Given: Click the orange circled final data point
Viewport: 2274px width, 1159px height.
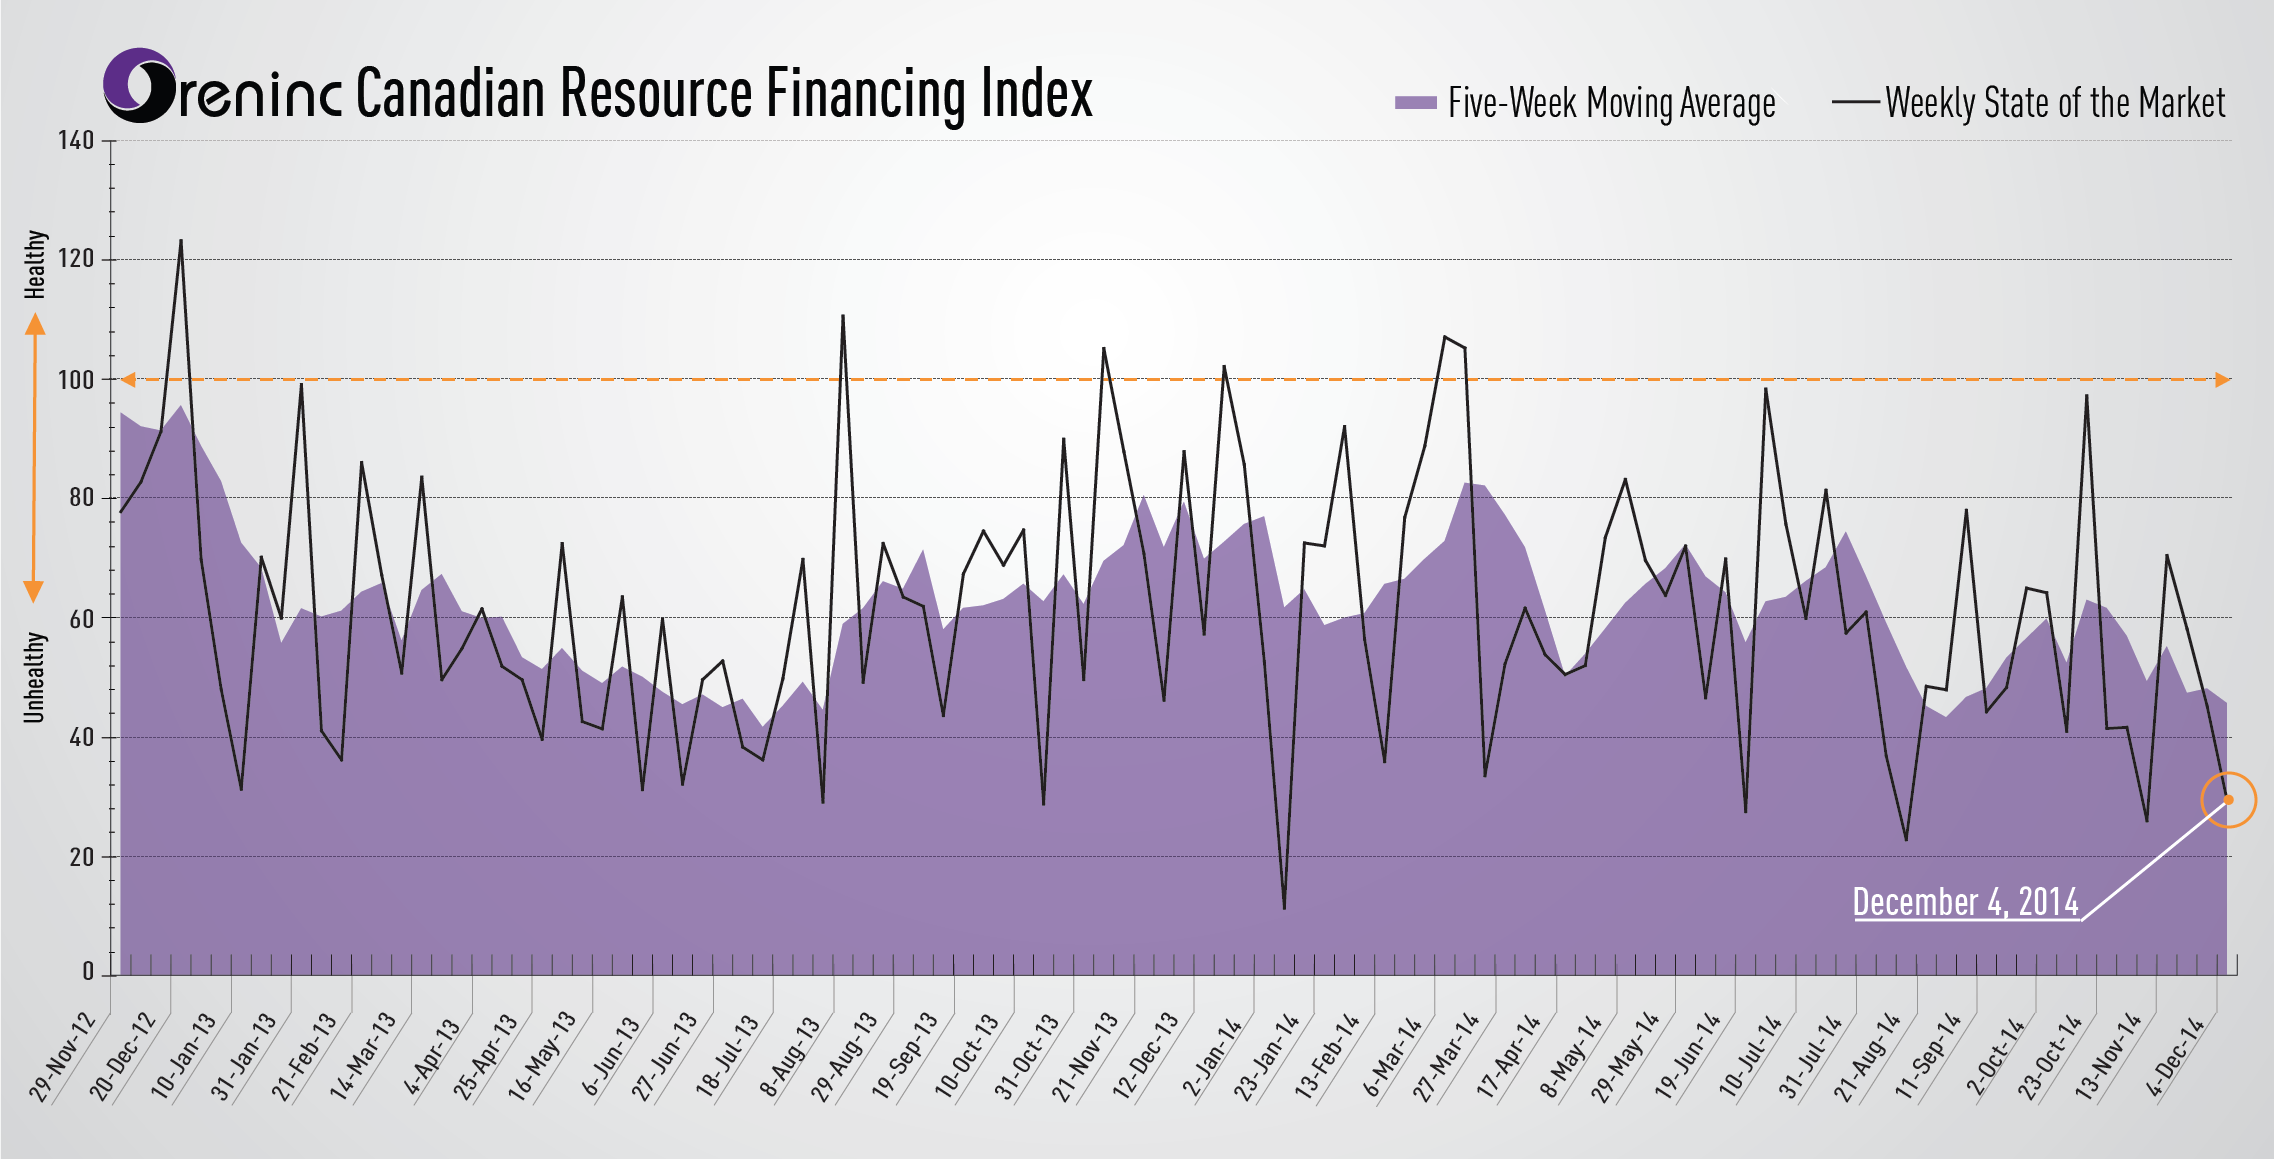Looking at the screenshot, I should 2228,800.
